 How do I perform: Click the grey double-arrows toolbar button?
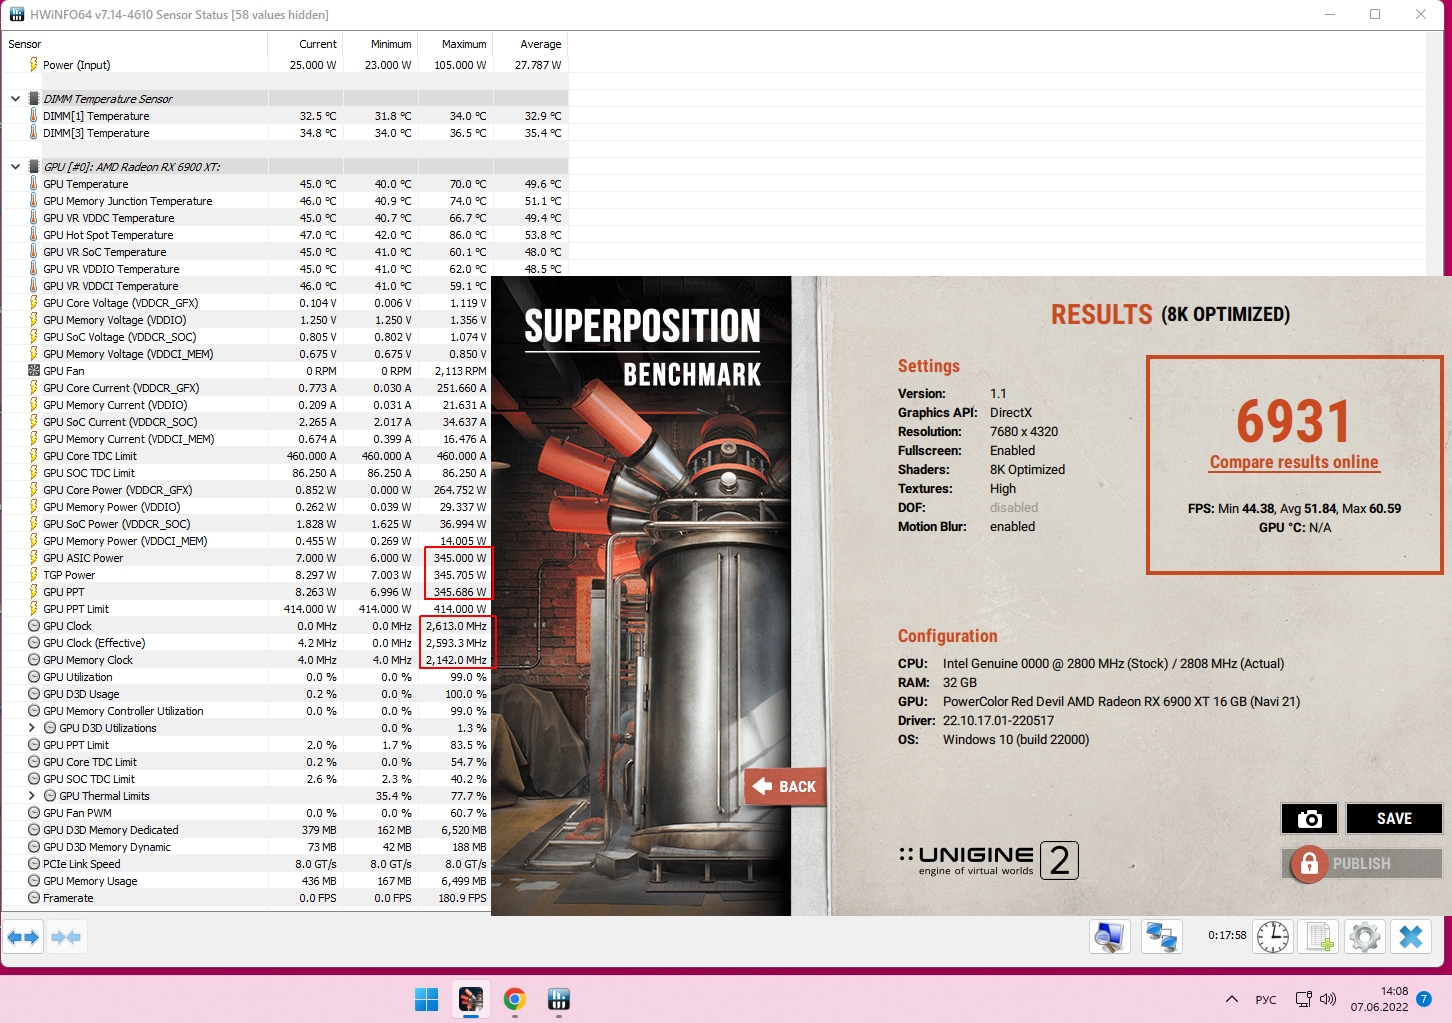tap(66, 937)
